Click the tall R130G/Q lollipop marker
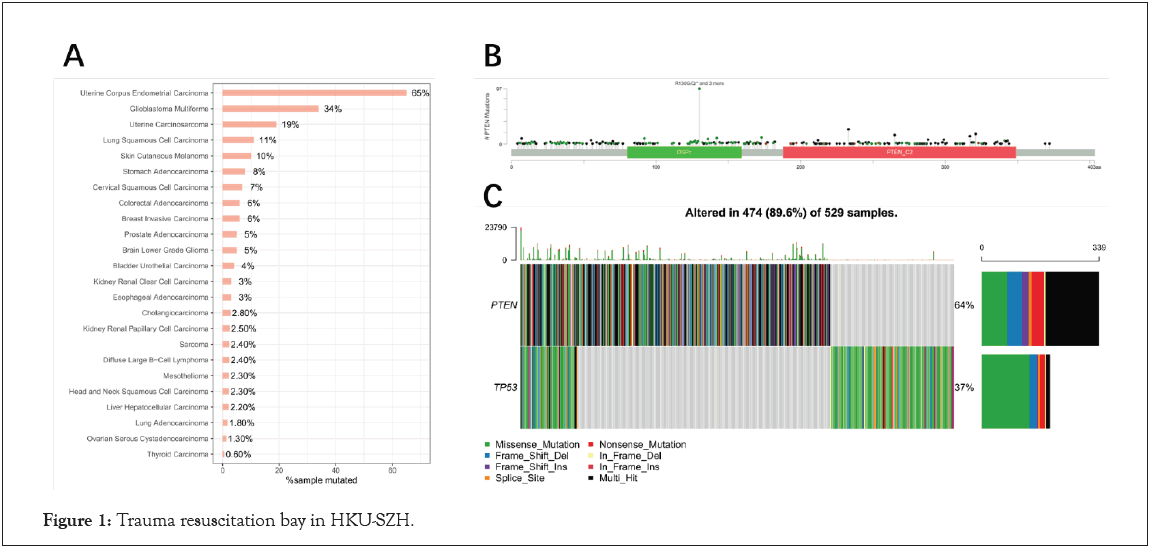This screenshot has width=1155, height=551. 699,89
